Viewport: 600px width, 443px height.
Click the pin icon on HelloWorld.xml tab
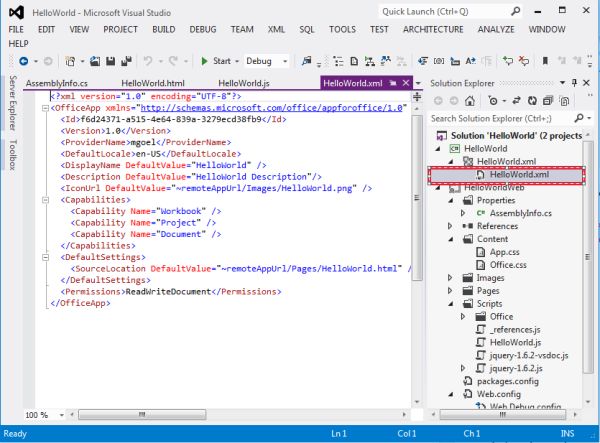(x=393, y=83)
